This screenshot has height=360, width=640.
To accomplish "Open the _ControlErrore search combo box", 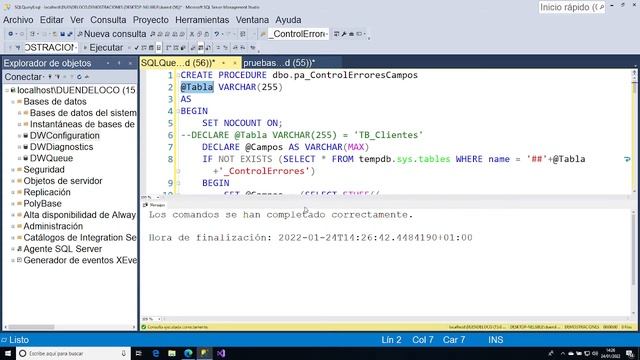I will 298,34.
